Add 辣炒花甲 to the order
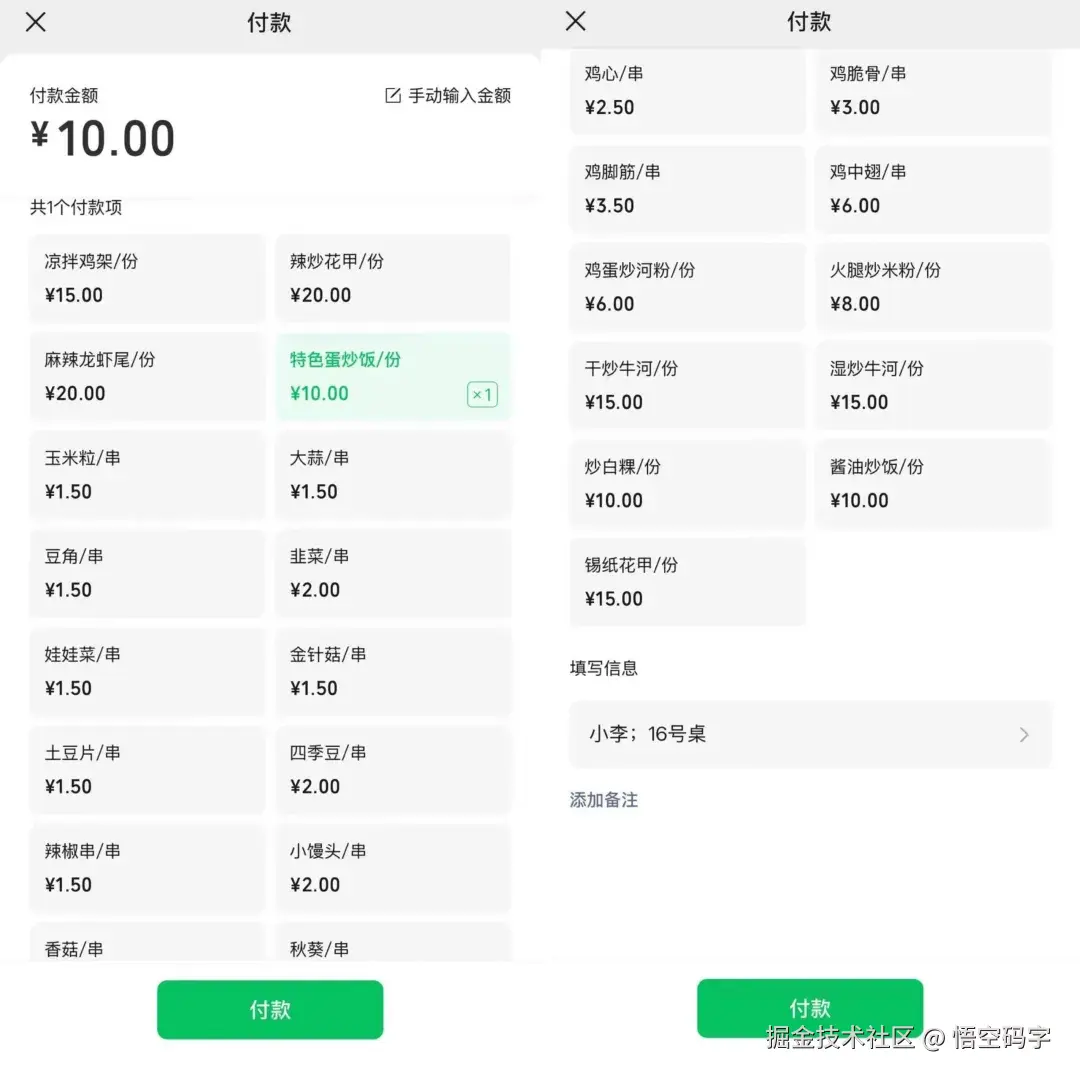 coord(392,278)
